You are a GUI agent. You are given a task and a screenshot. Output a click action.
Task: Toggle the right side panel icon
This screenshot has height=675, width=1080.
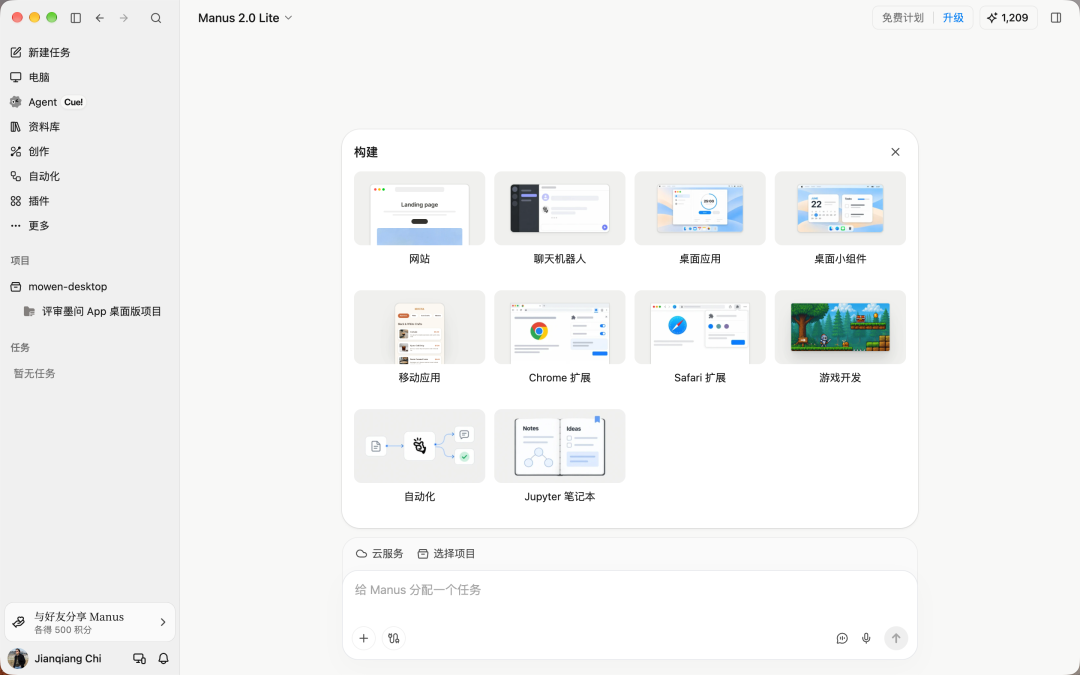click(1056, 18)
